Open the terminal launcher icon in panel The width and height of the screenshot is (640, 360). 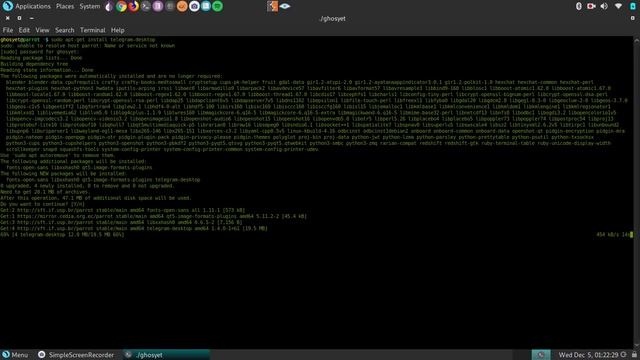(146, 6)
